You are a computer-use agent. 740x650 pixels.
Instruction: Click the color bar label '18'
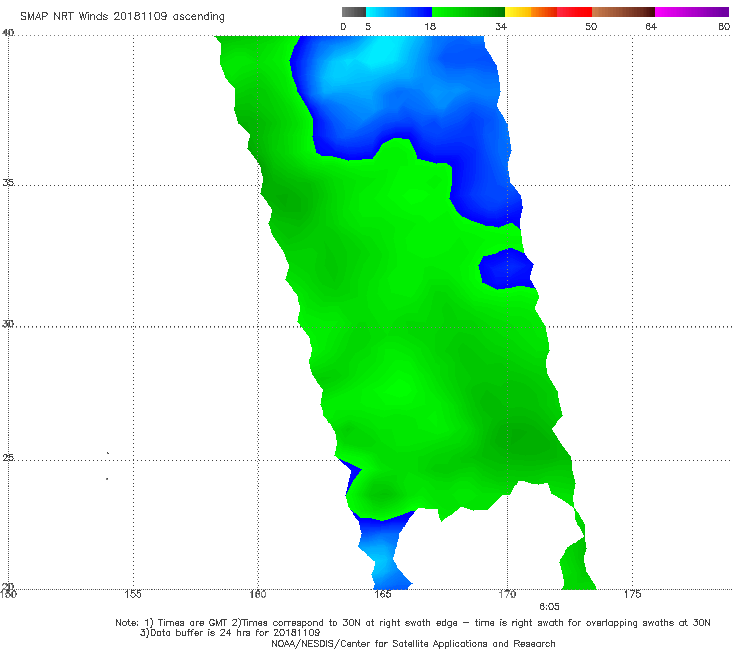point(430,26)
